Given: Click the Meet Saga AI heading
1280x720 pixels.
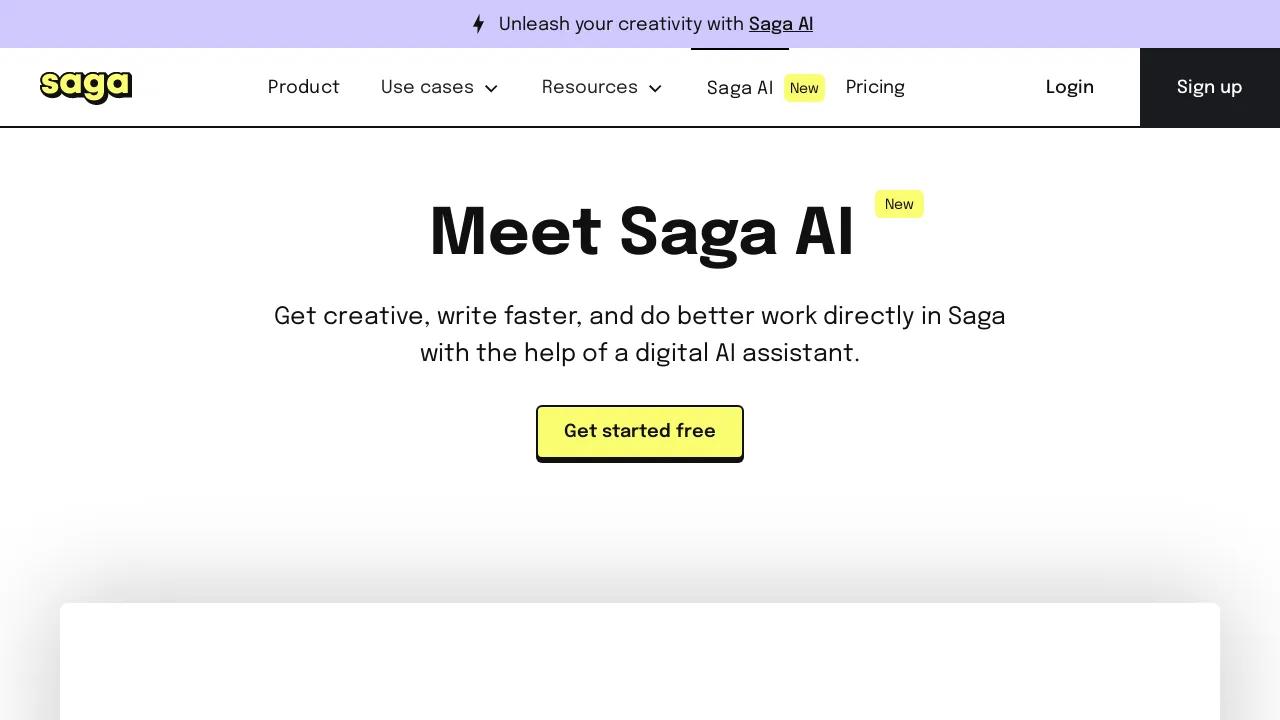Looking at the screenshot, I should tap(641, 232).
